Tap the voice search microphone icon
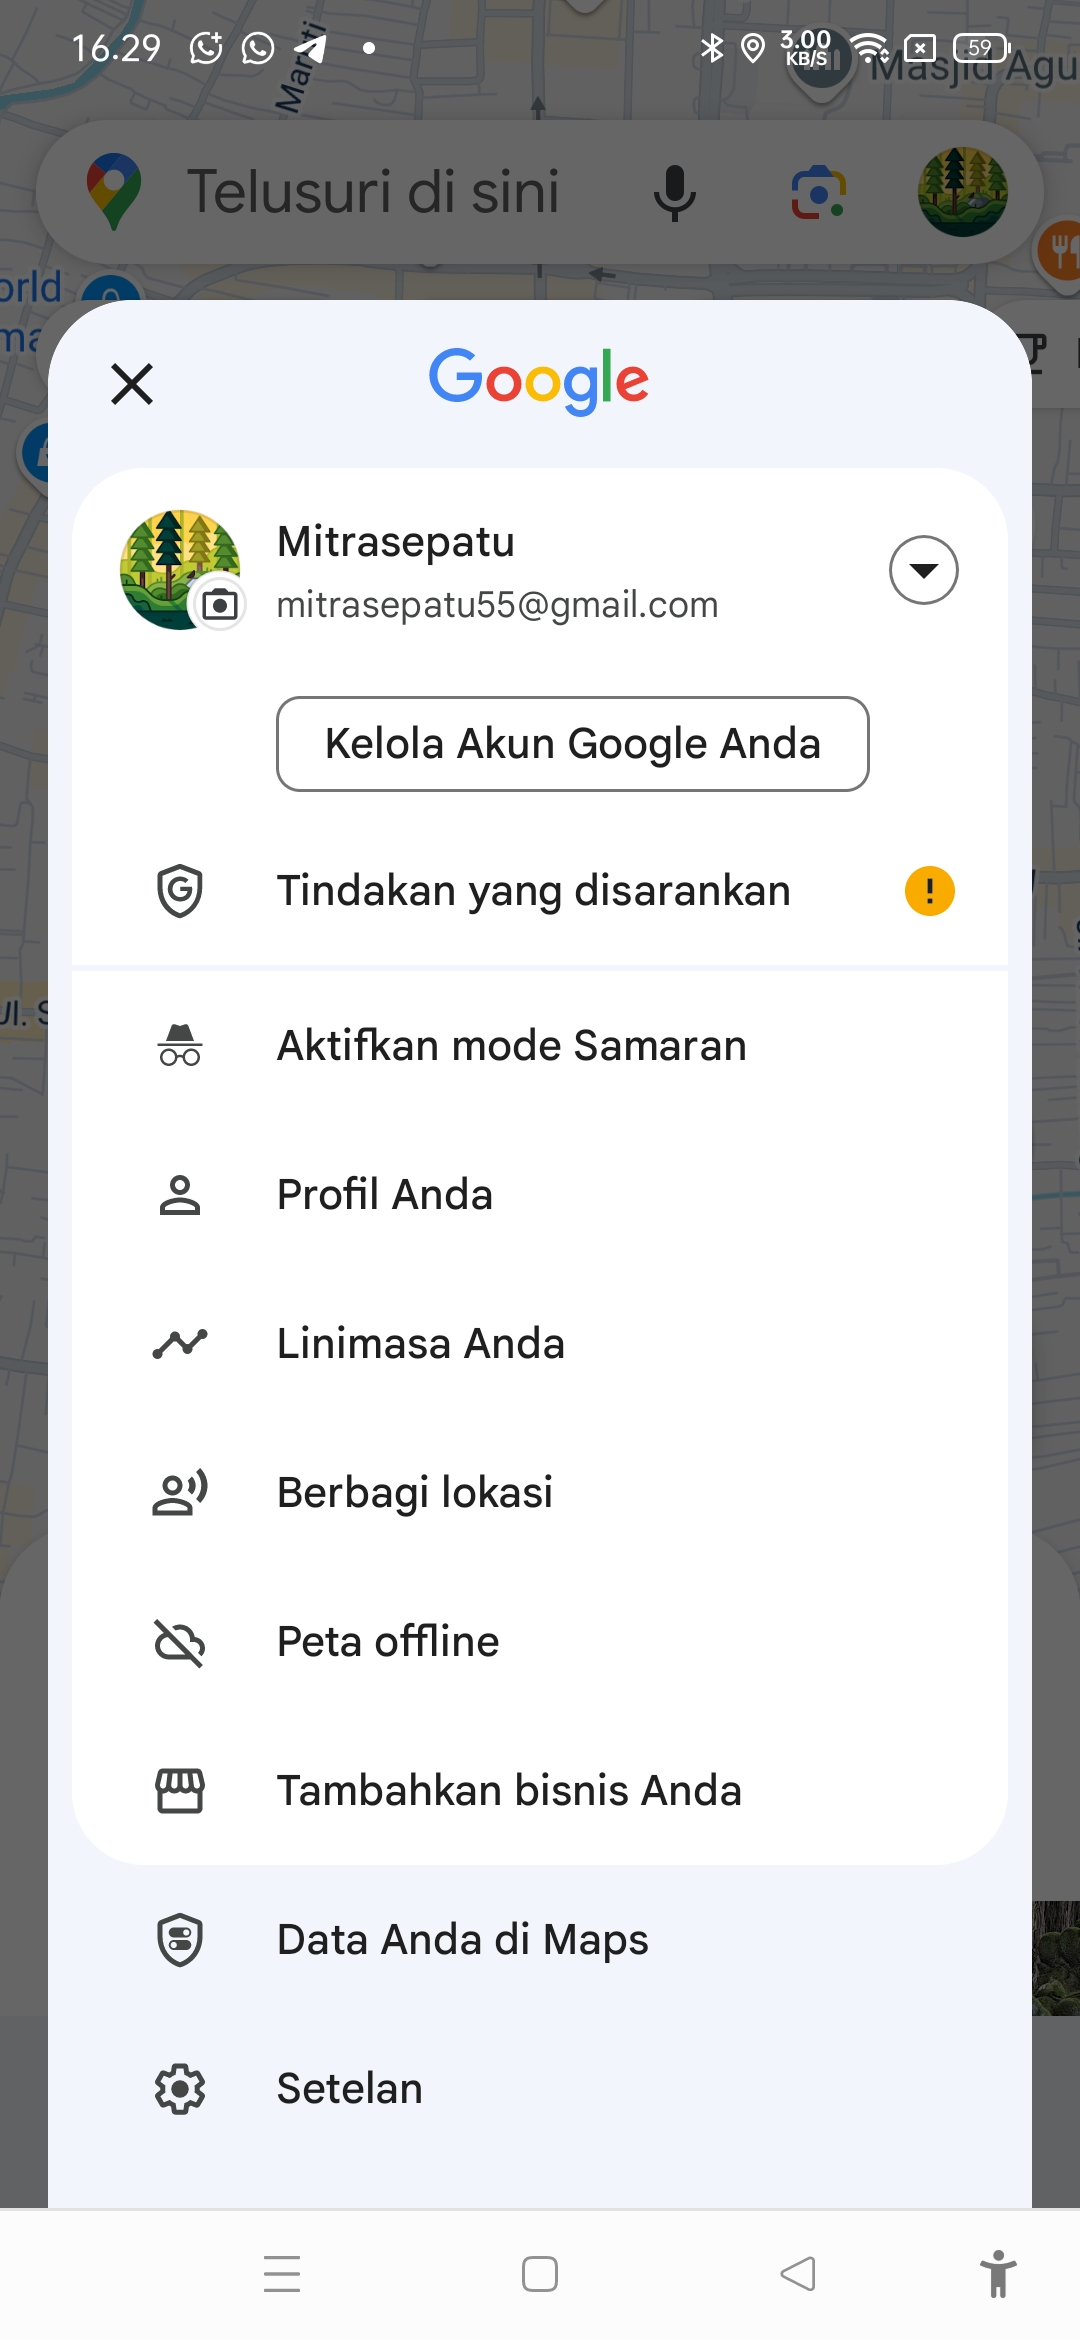1080x2340 pixels. [x=675, y=192]
